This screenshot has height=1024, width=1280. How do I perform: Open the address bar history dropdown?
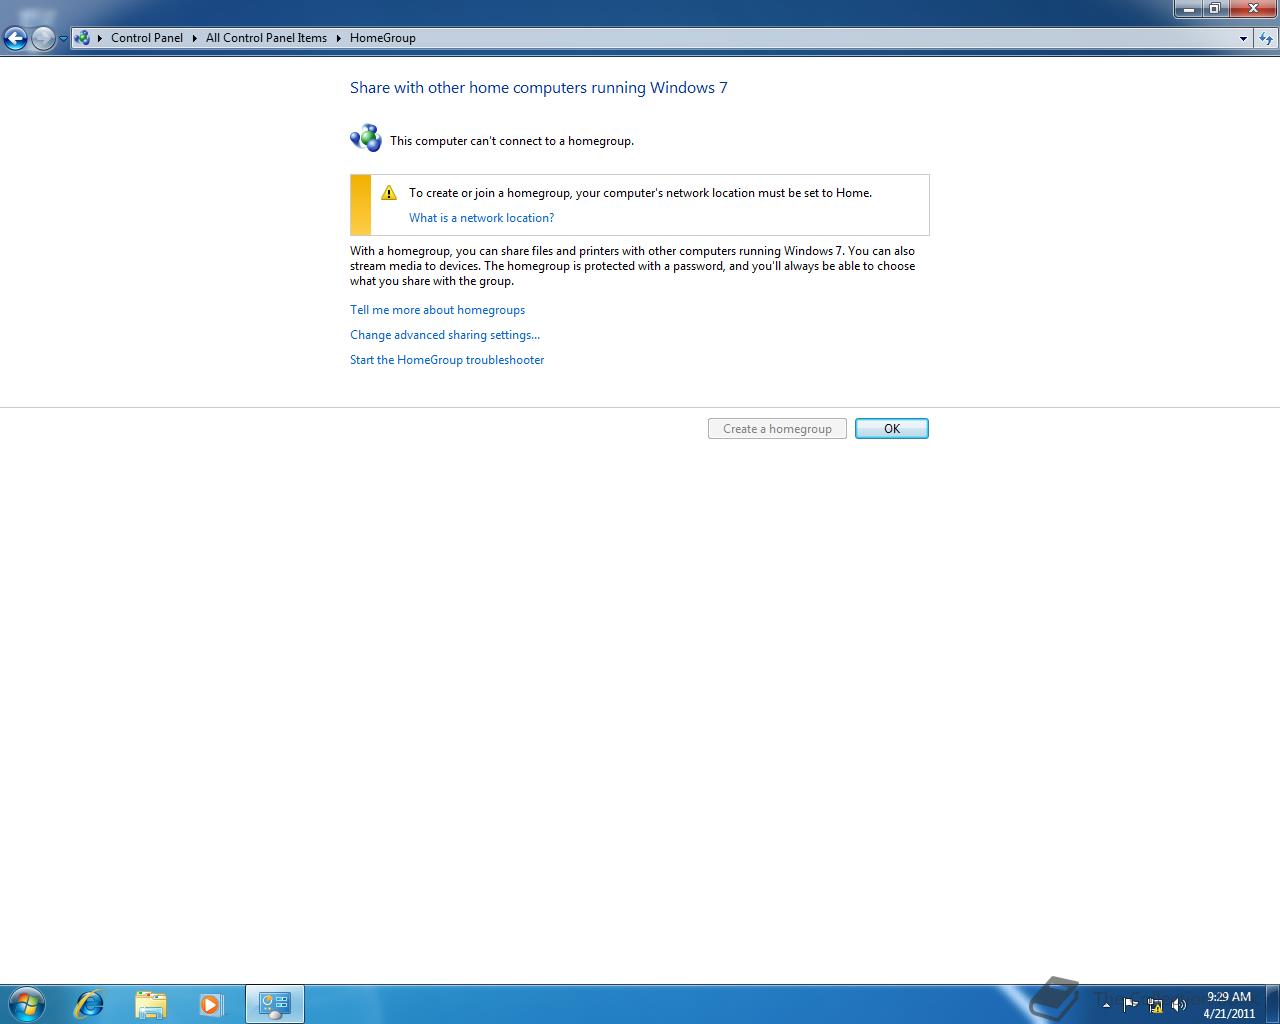point(1243,38)
